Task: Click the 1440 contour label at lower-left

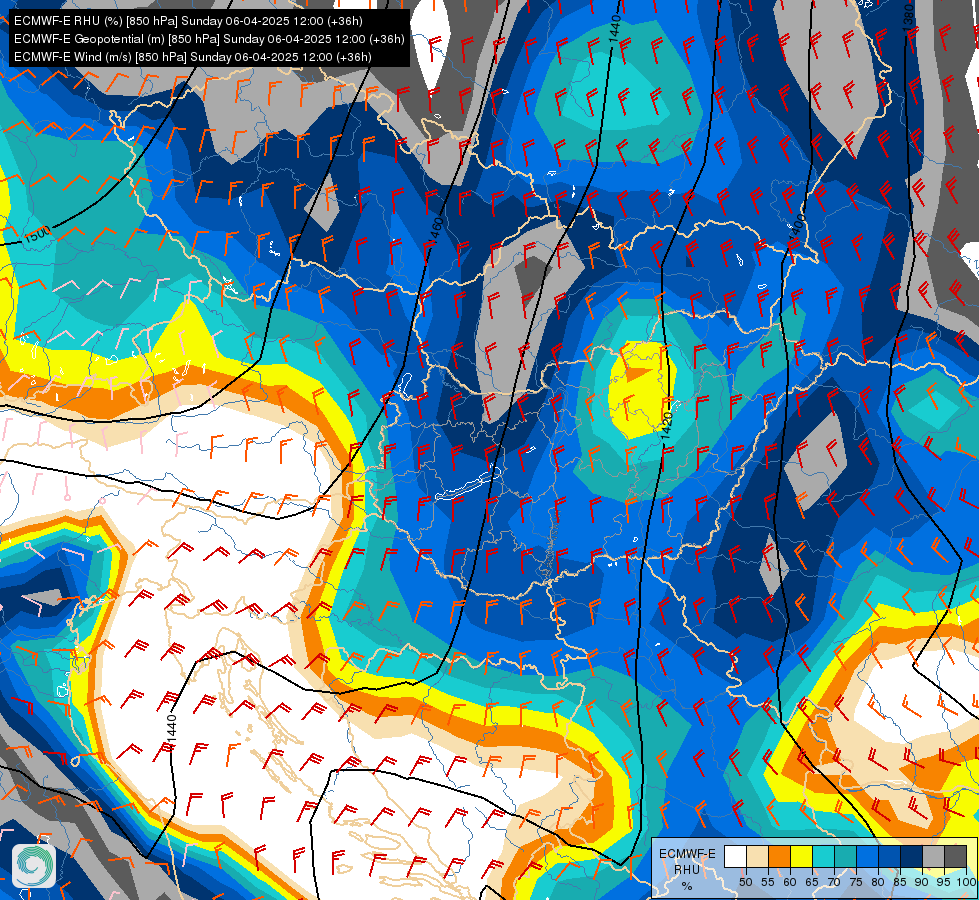Action: pos(172,730)
